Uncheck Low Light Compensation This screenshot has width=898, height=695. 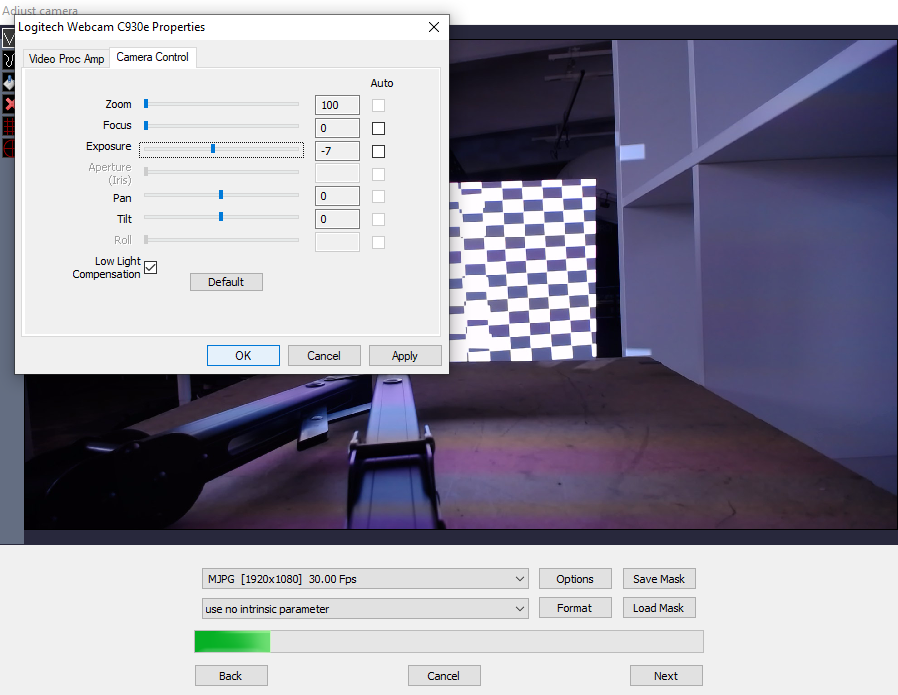click(x=151, y=267)
